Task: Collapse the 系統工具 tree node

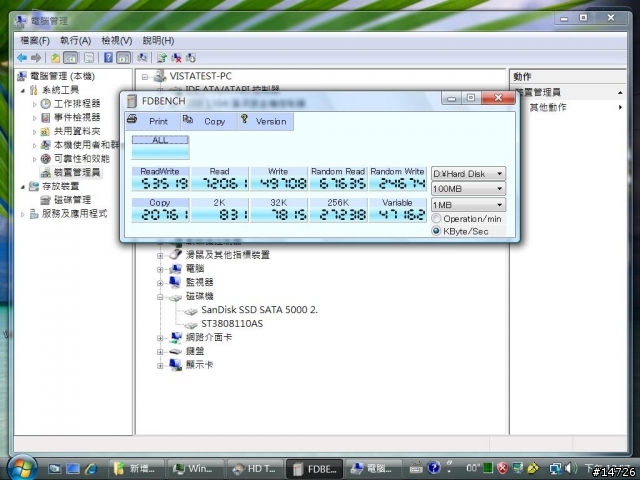Action: [23, 90]
